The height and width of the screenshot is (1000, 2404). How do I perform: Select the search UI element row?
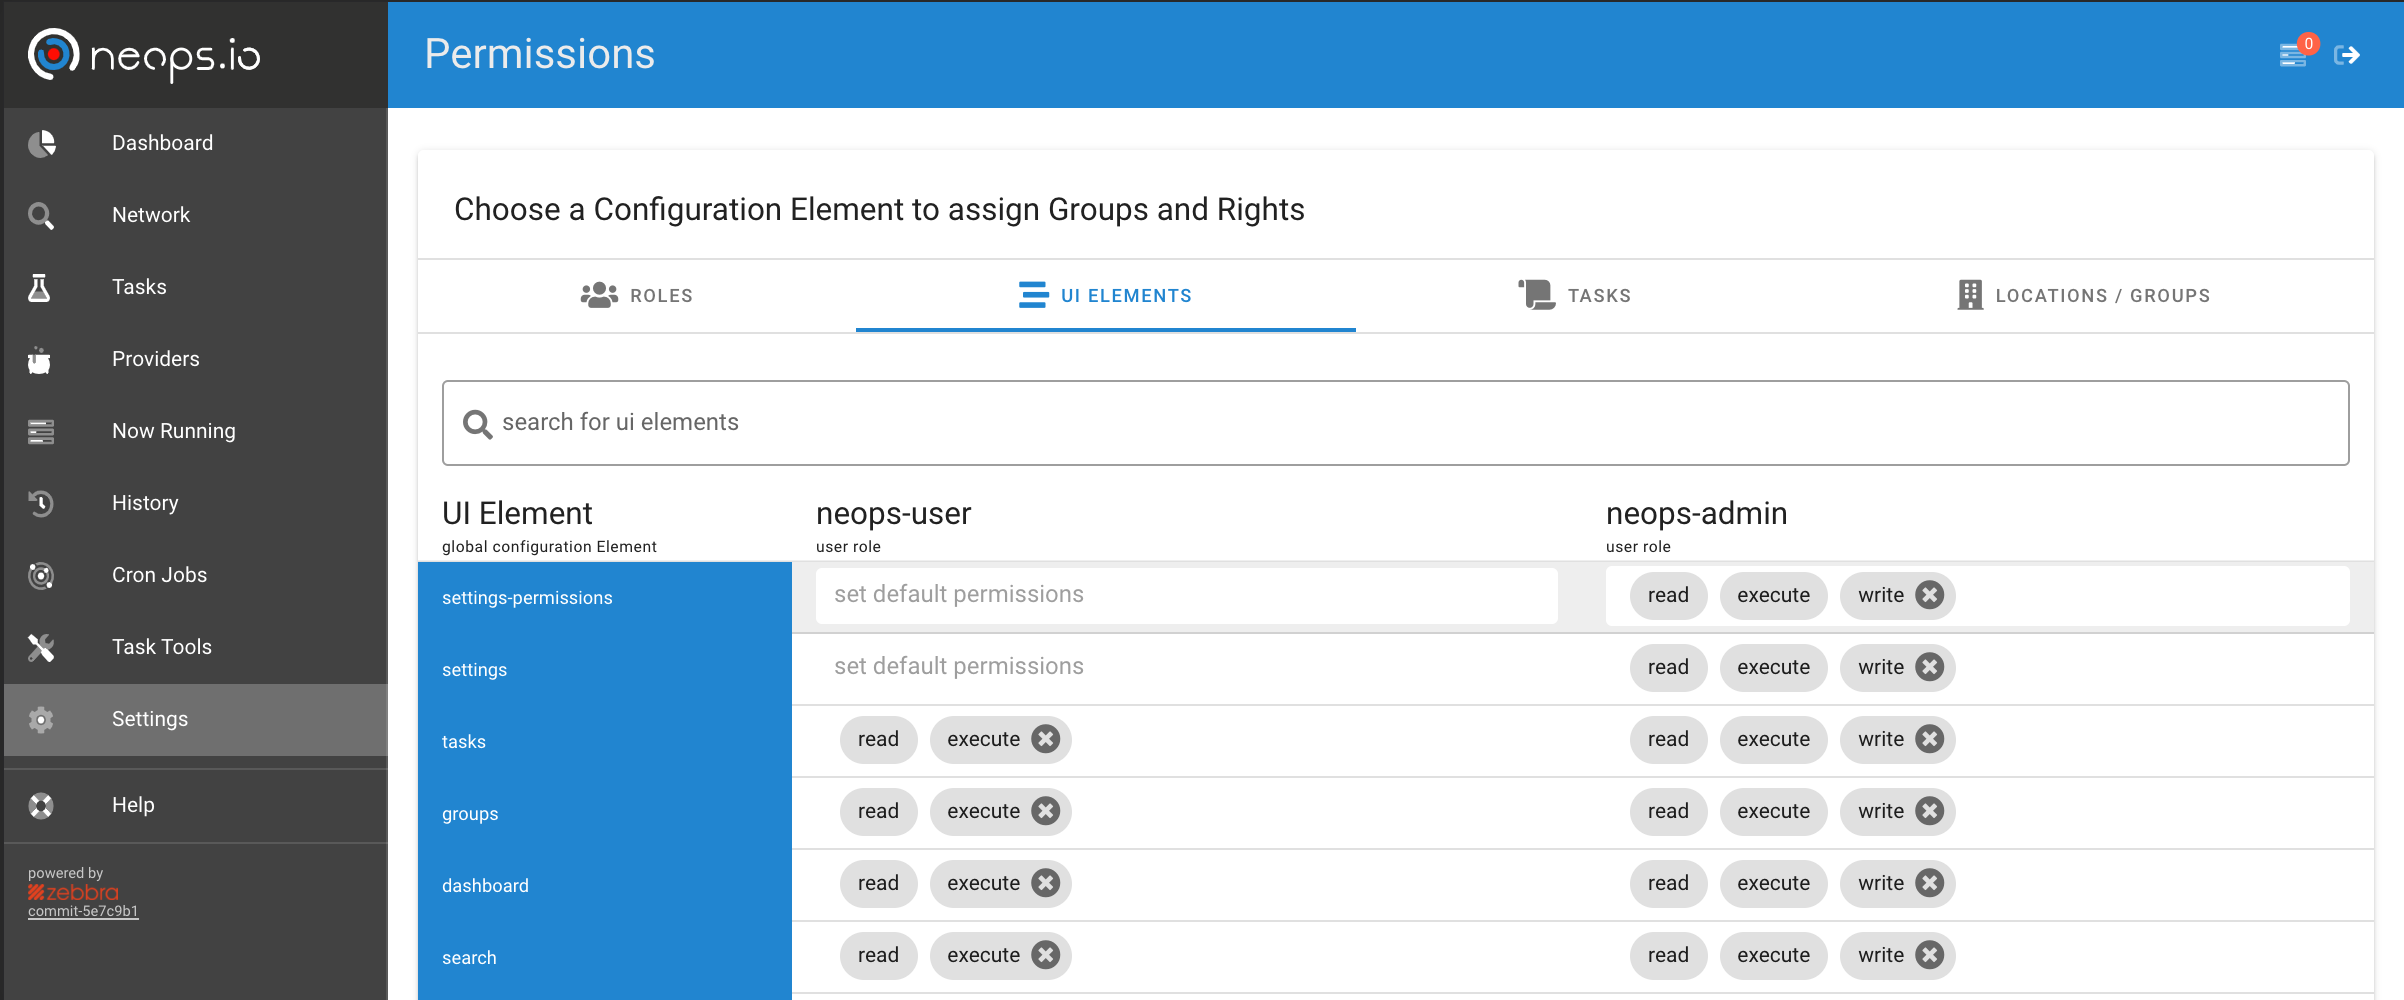[x=605, y=958]
